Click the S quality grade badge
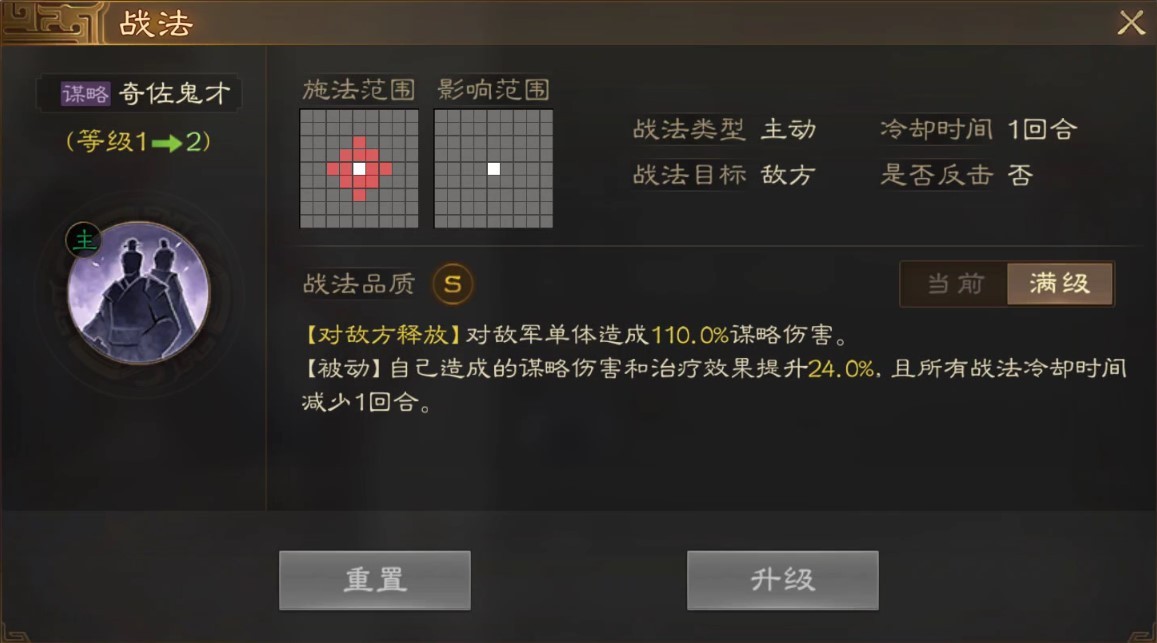This screenshot has height=643, width=1157. 452,283
